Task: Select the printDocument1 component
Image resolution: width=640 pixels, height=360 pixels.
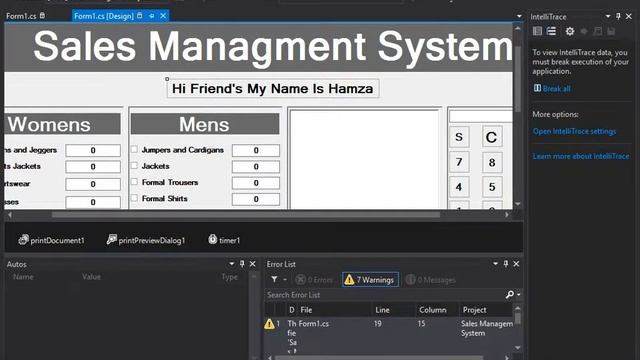Action: pyautogui.click(x=51, y=240)
